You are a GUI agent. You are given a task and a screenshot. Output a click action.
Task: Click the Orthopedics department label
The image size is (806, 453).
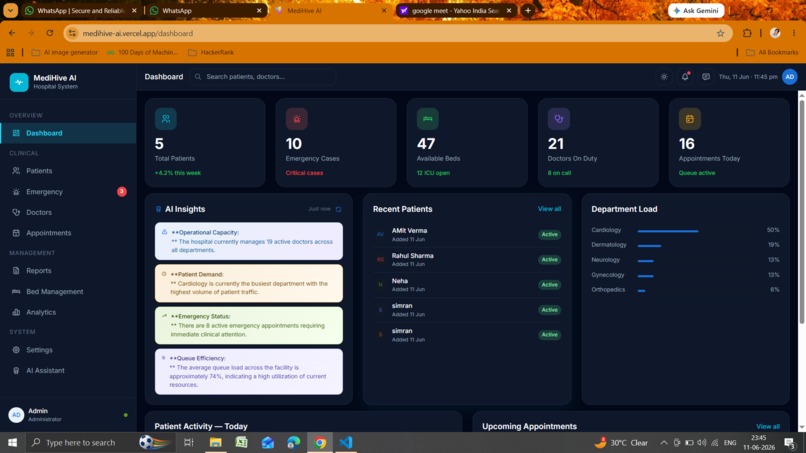(x=608, y=289)
